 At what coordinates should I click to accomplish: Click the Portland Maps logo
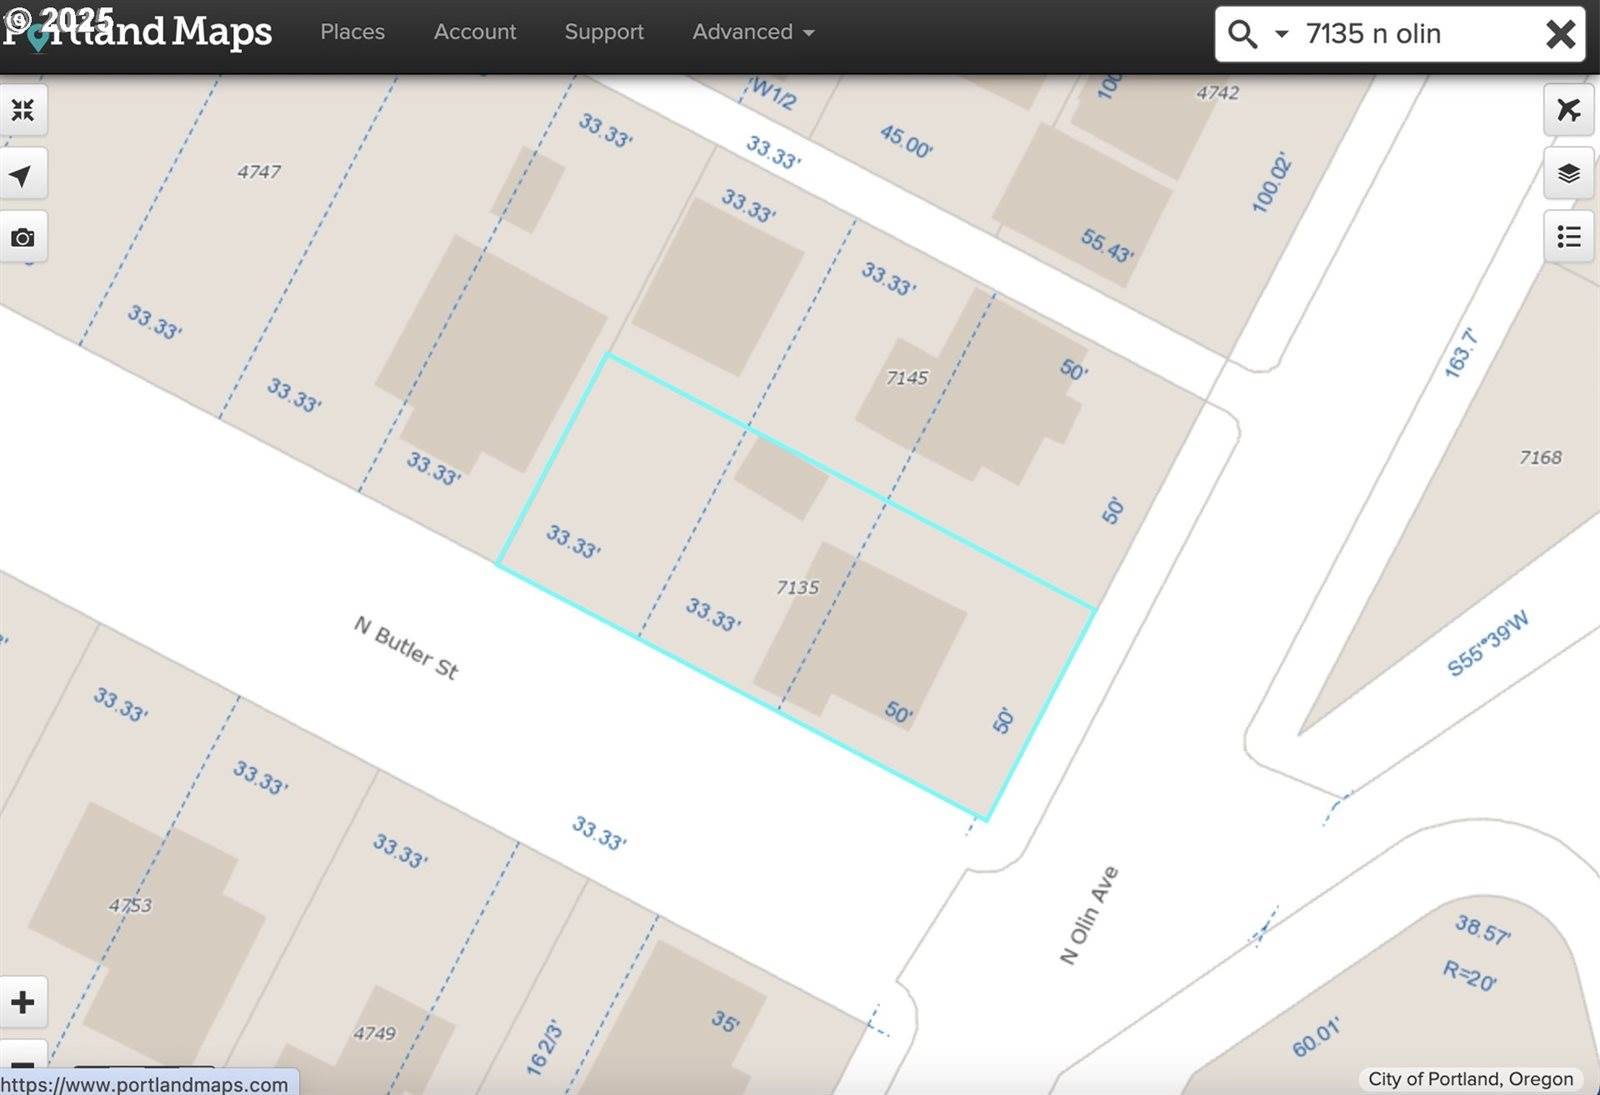click(140, 32)
